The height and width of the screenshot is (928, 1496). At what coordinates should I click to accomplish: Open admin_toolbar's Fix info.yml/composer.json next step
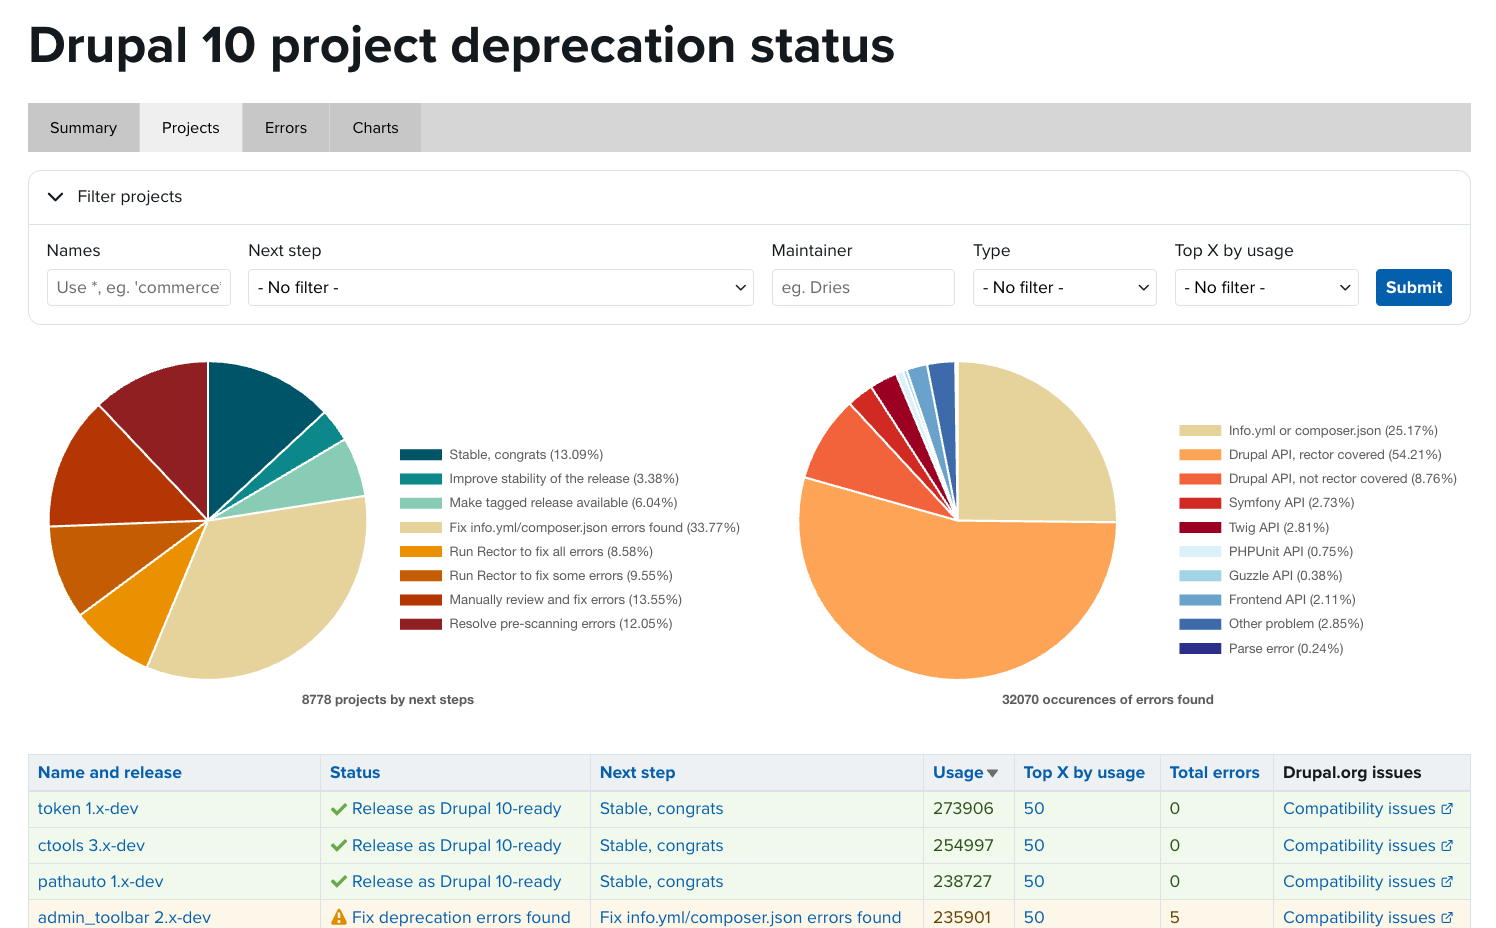750,918
